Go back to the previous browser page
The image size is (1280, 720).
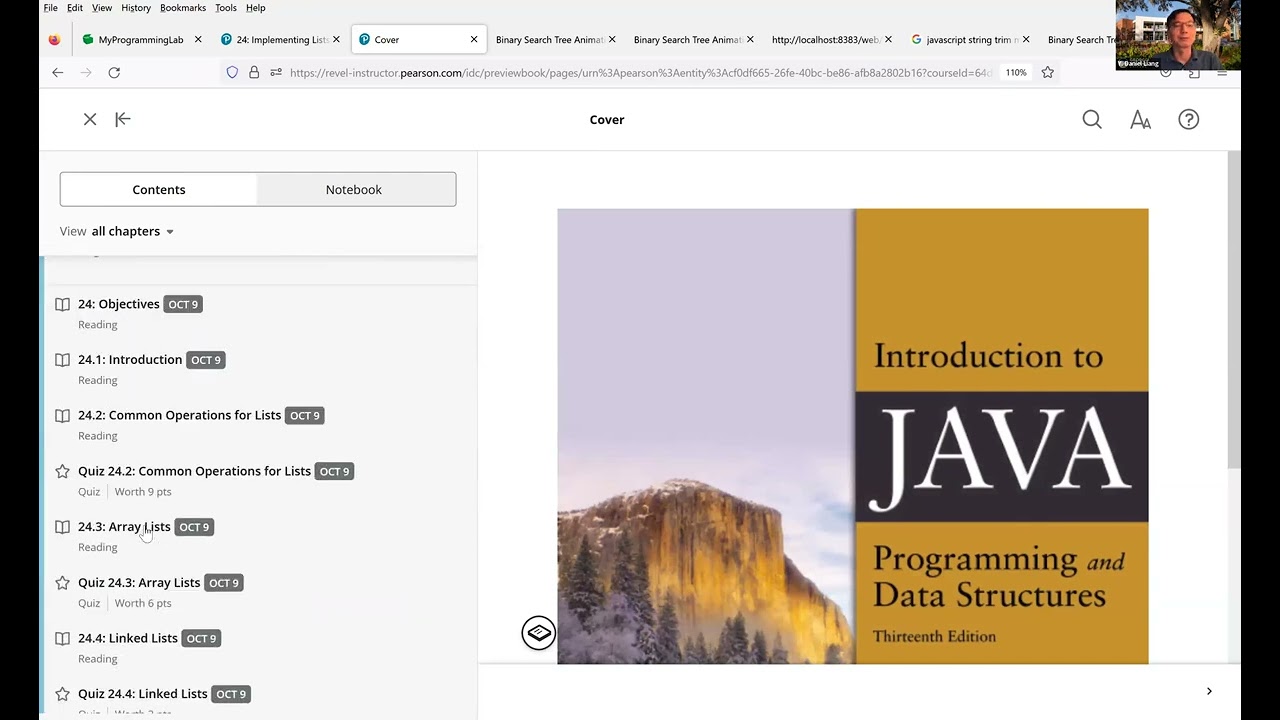coord(58,72)
